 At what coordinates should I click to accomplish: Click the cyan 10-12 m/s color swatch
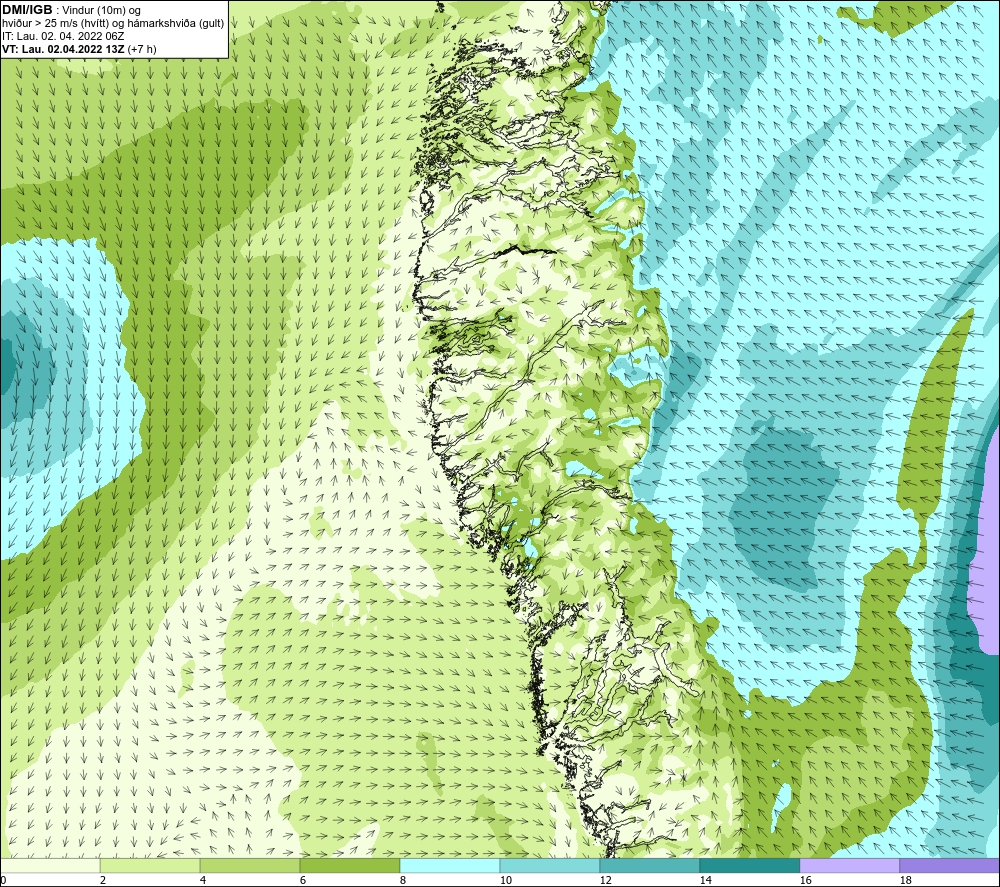[550, 866]
